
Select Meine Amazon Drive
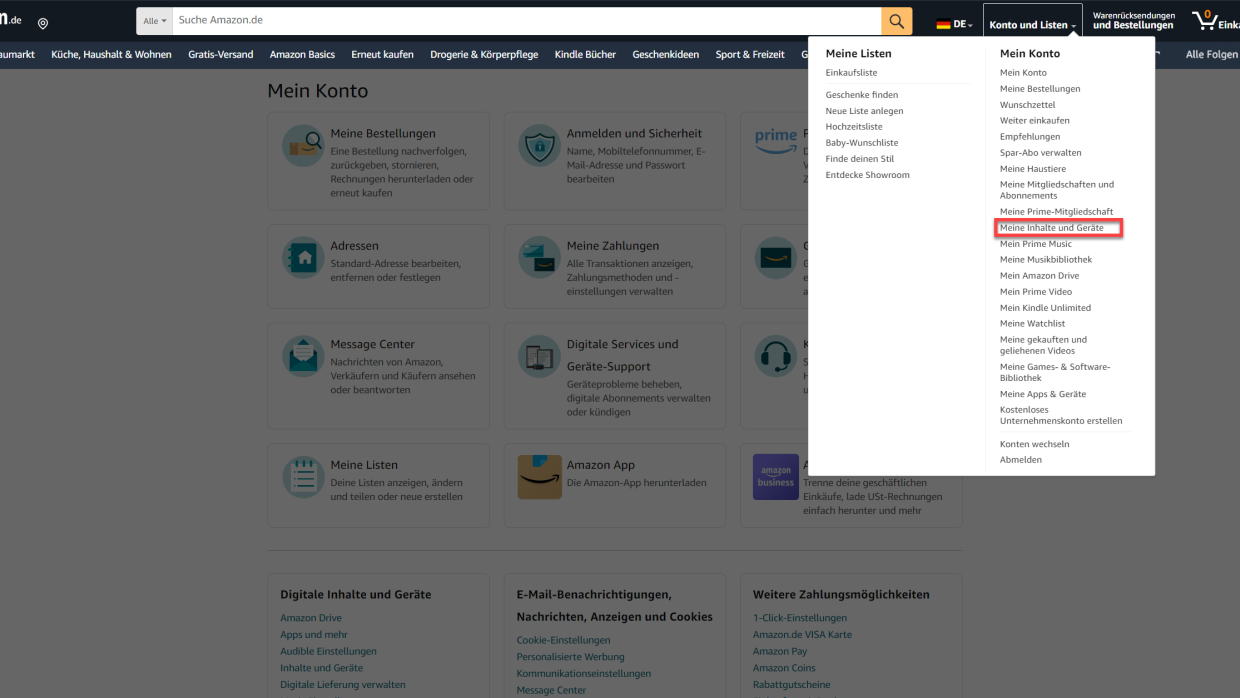pyautogui.click(x=1039, y=276)
